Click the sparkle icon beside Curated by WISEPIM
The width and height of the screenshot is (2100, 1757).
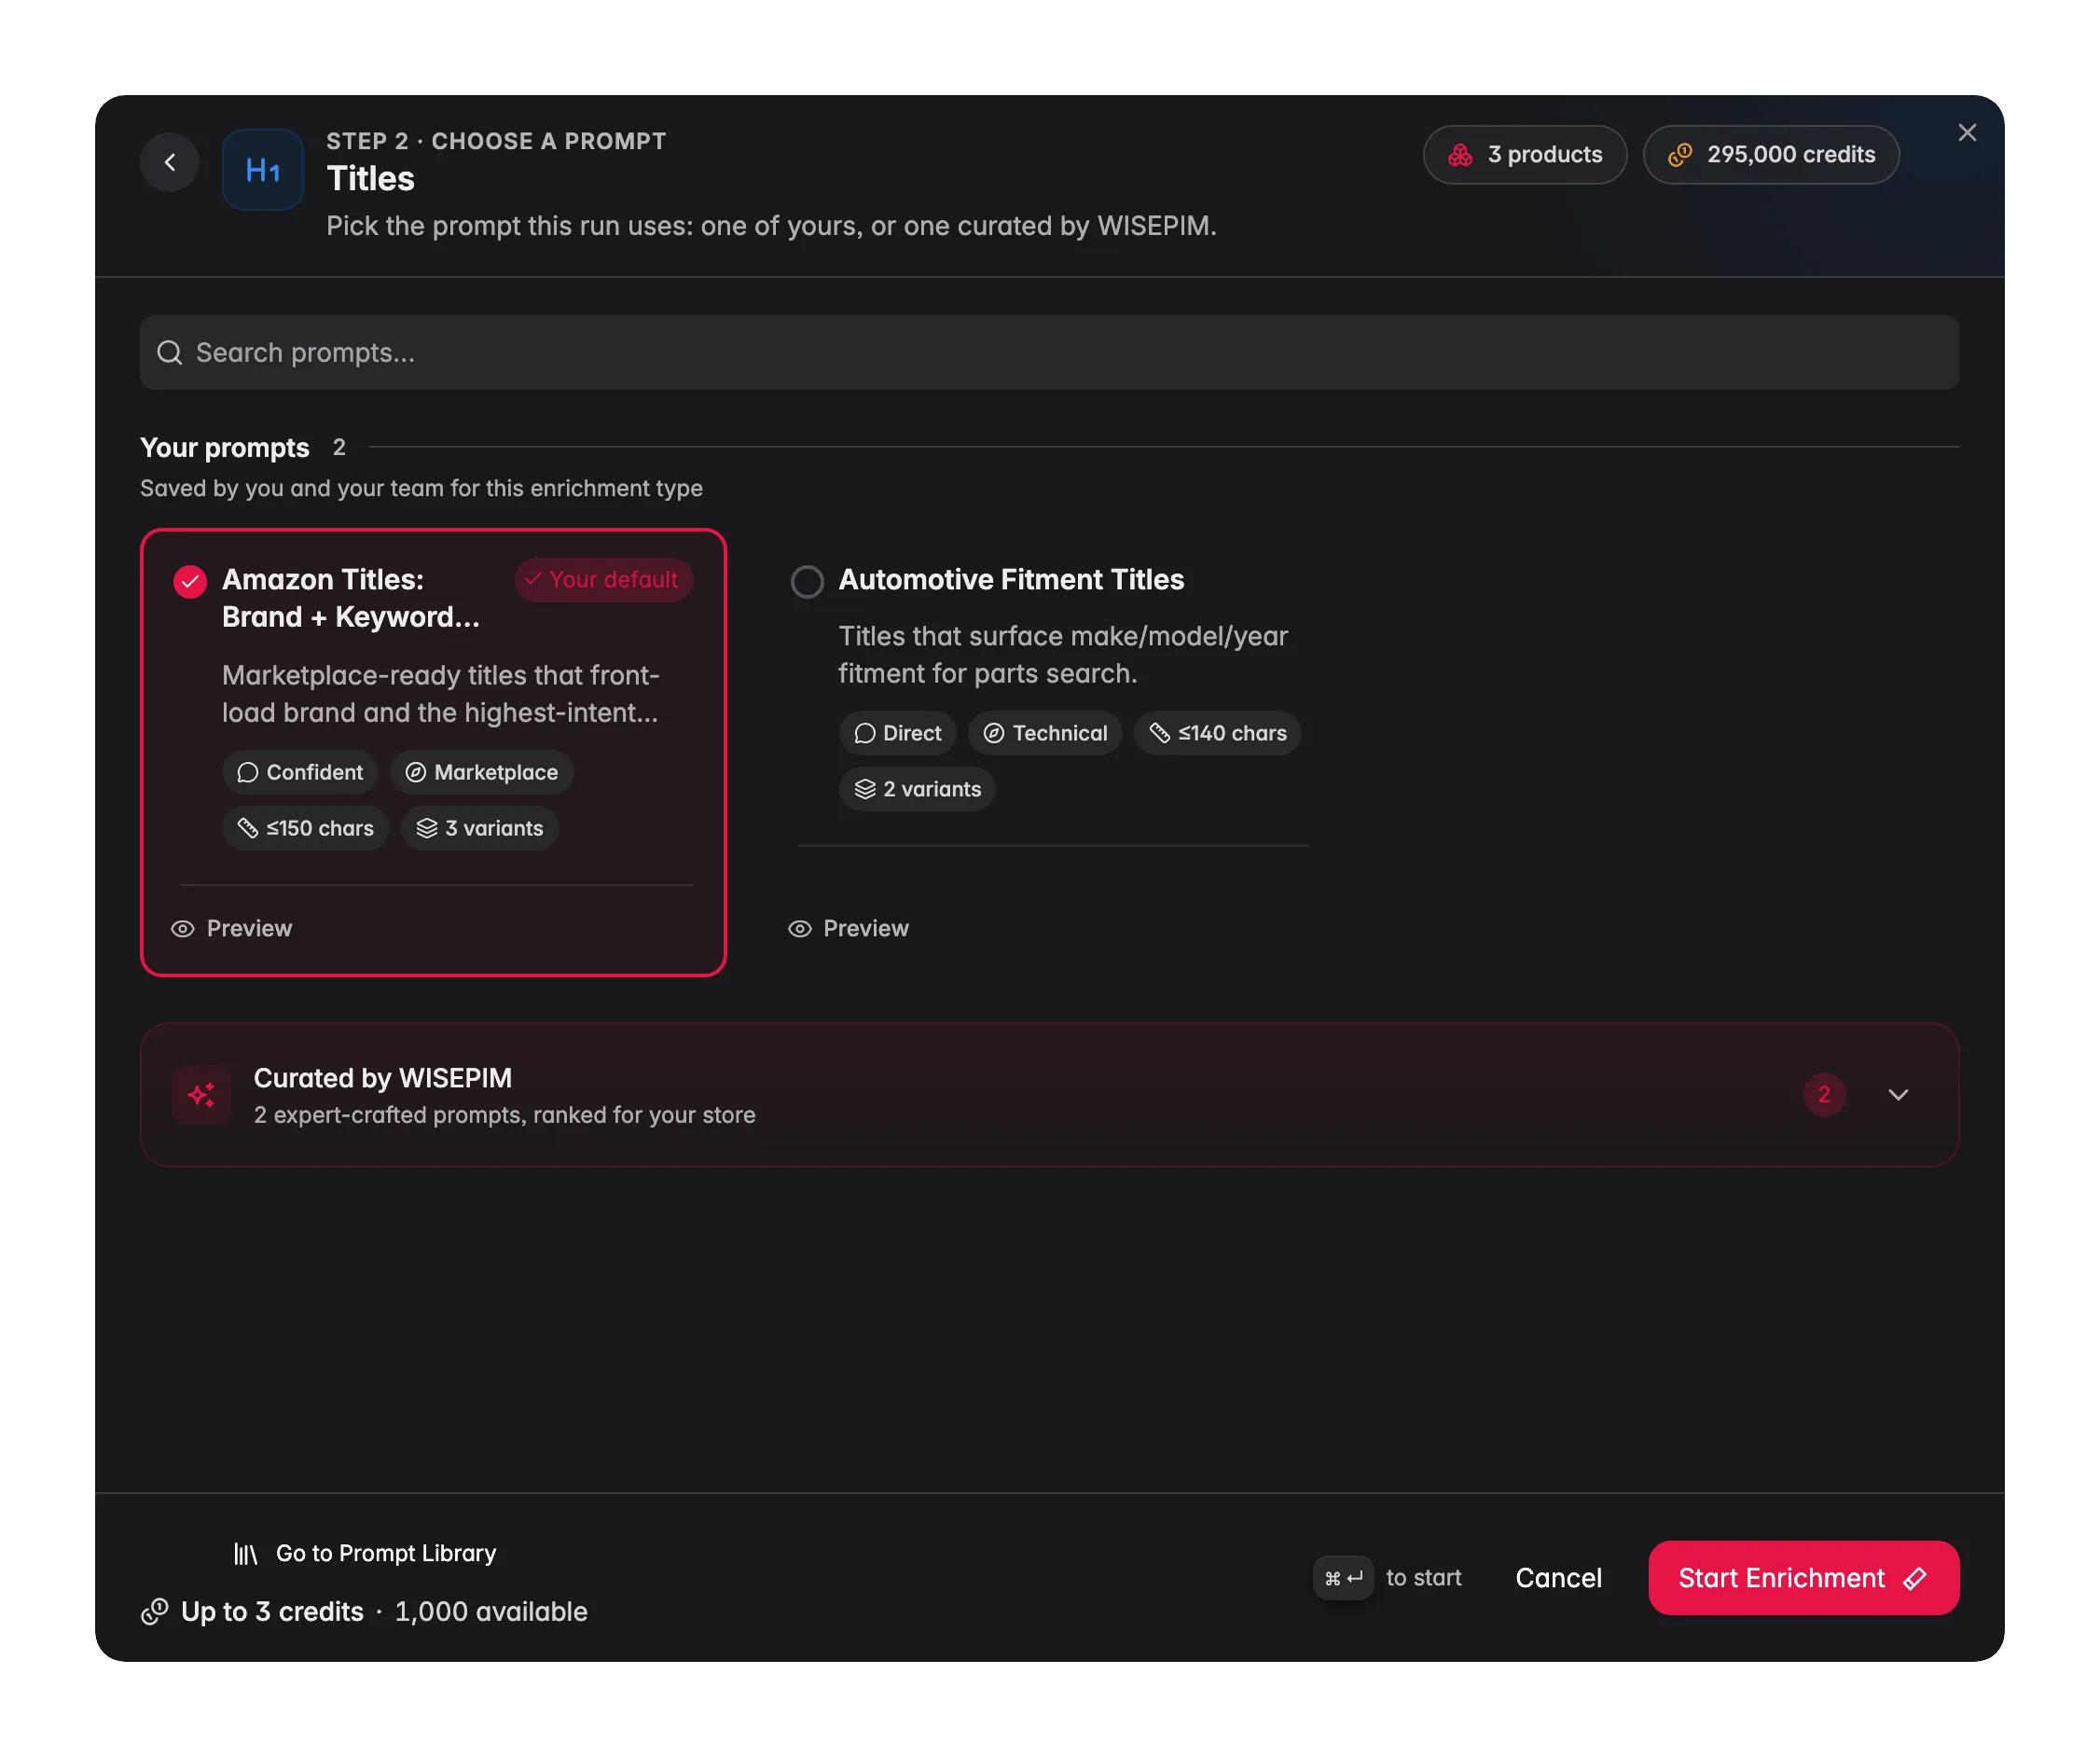pyautogui.click(x=201, y=1095)
